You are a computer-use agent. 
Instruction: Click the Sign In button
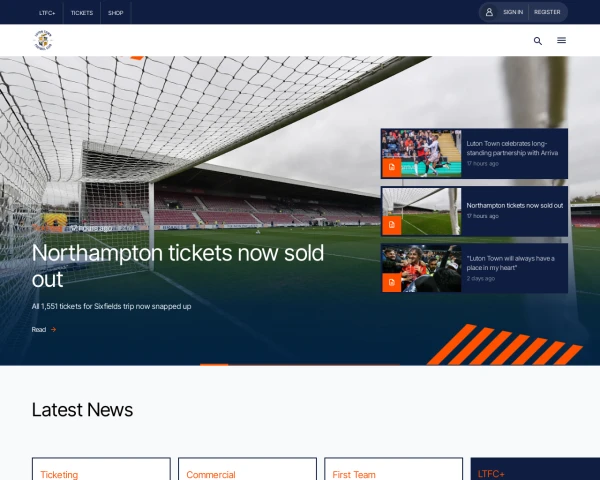click(513, 12)
